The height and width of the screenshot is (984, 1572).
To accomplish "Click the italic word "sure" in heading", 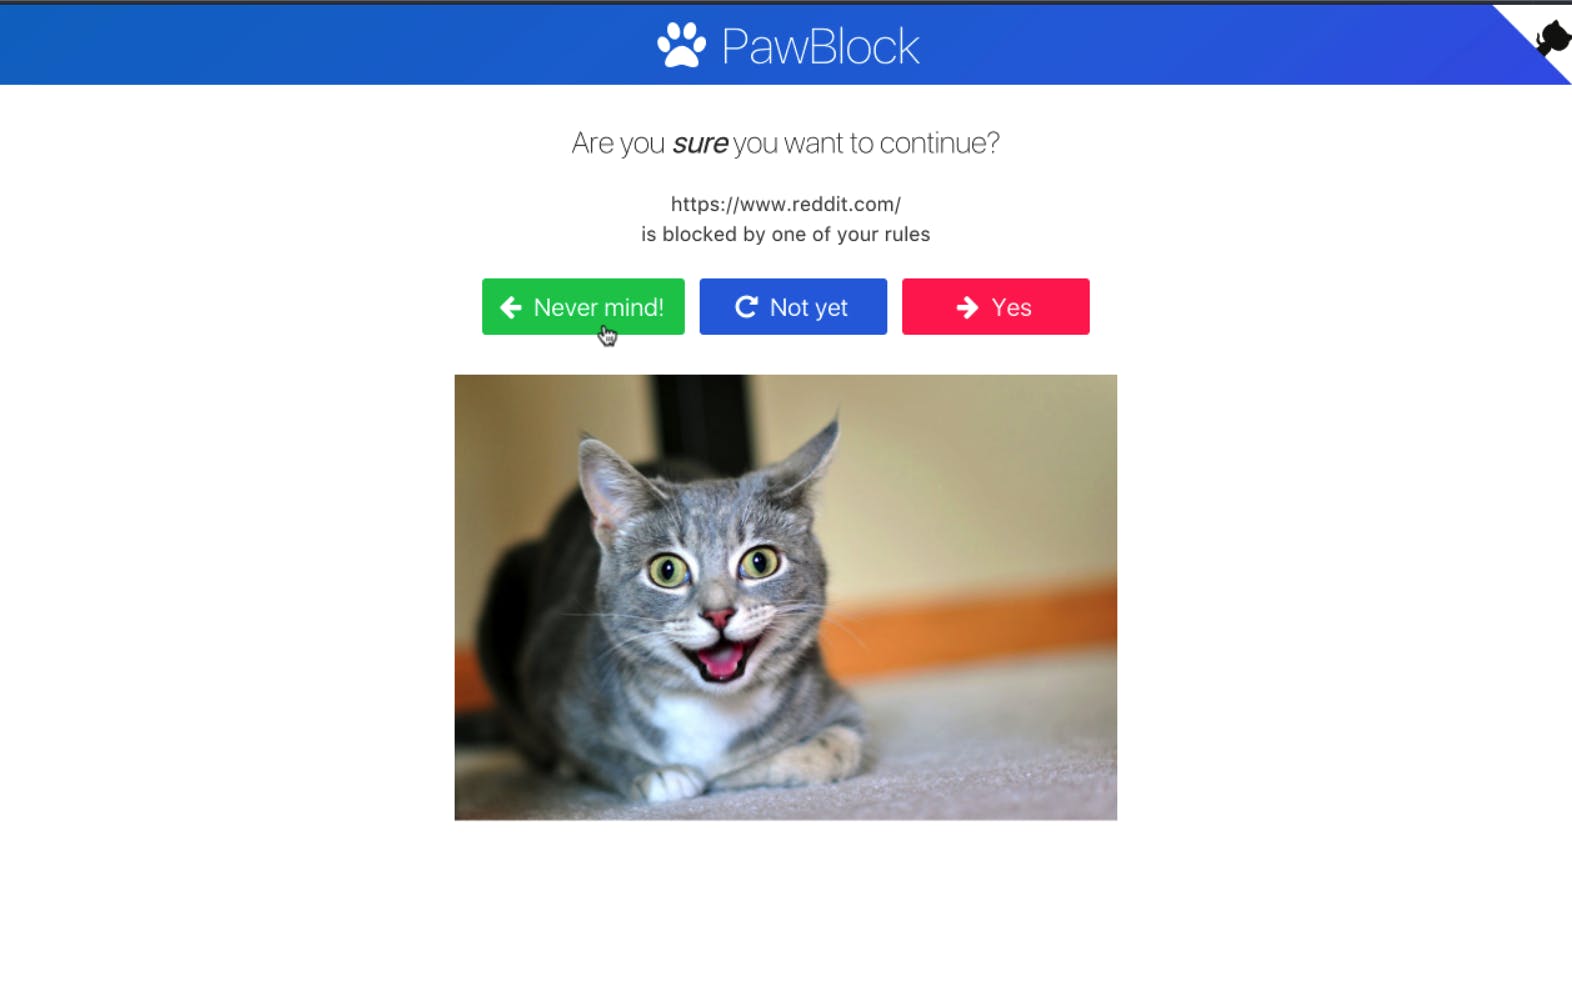I will tap(700, 144).
